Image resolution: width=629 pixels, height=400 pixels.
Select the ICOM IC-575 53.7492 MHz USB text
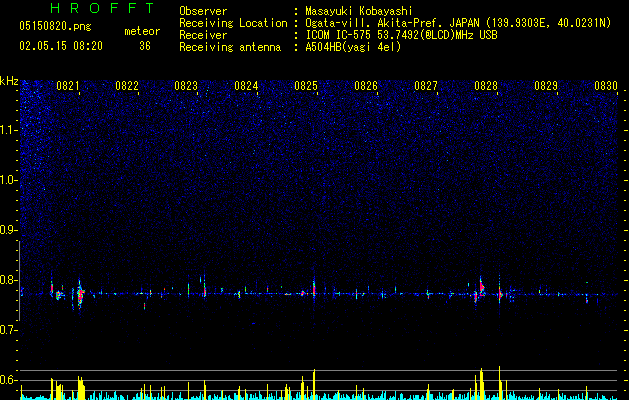pyautogui.click(x=401, y=35)
